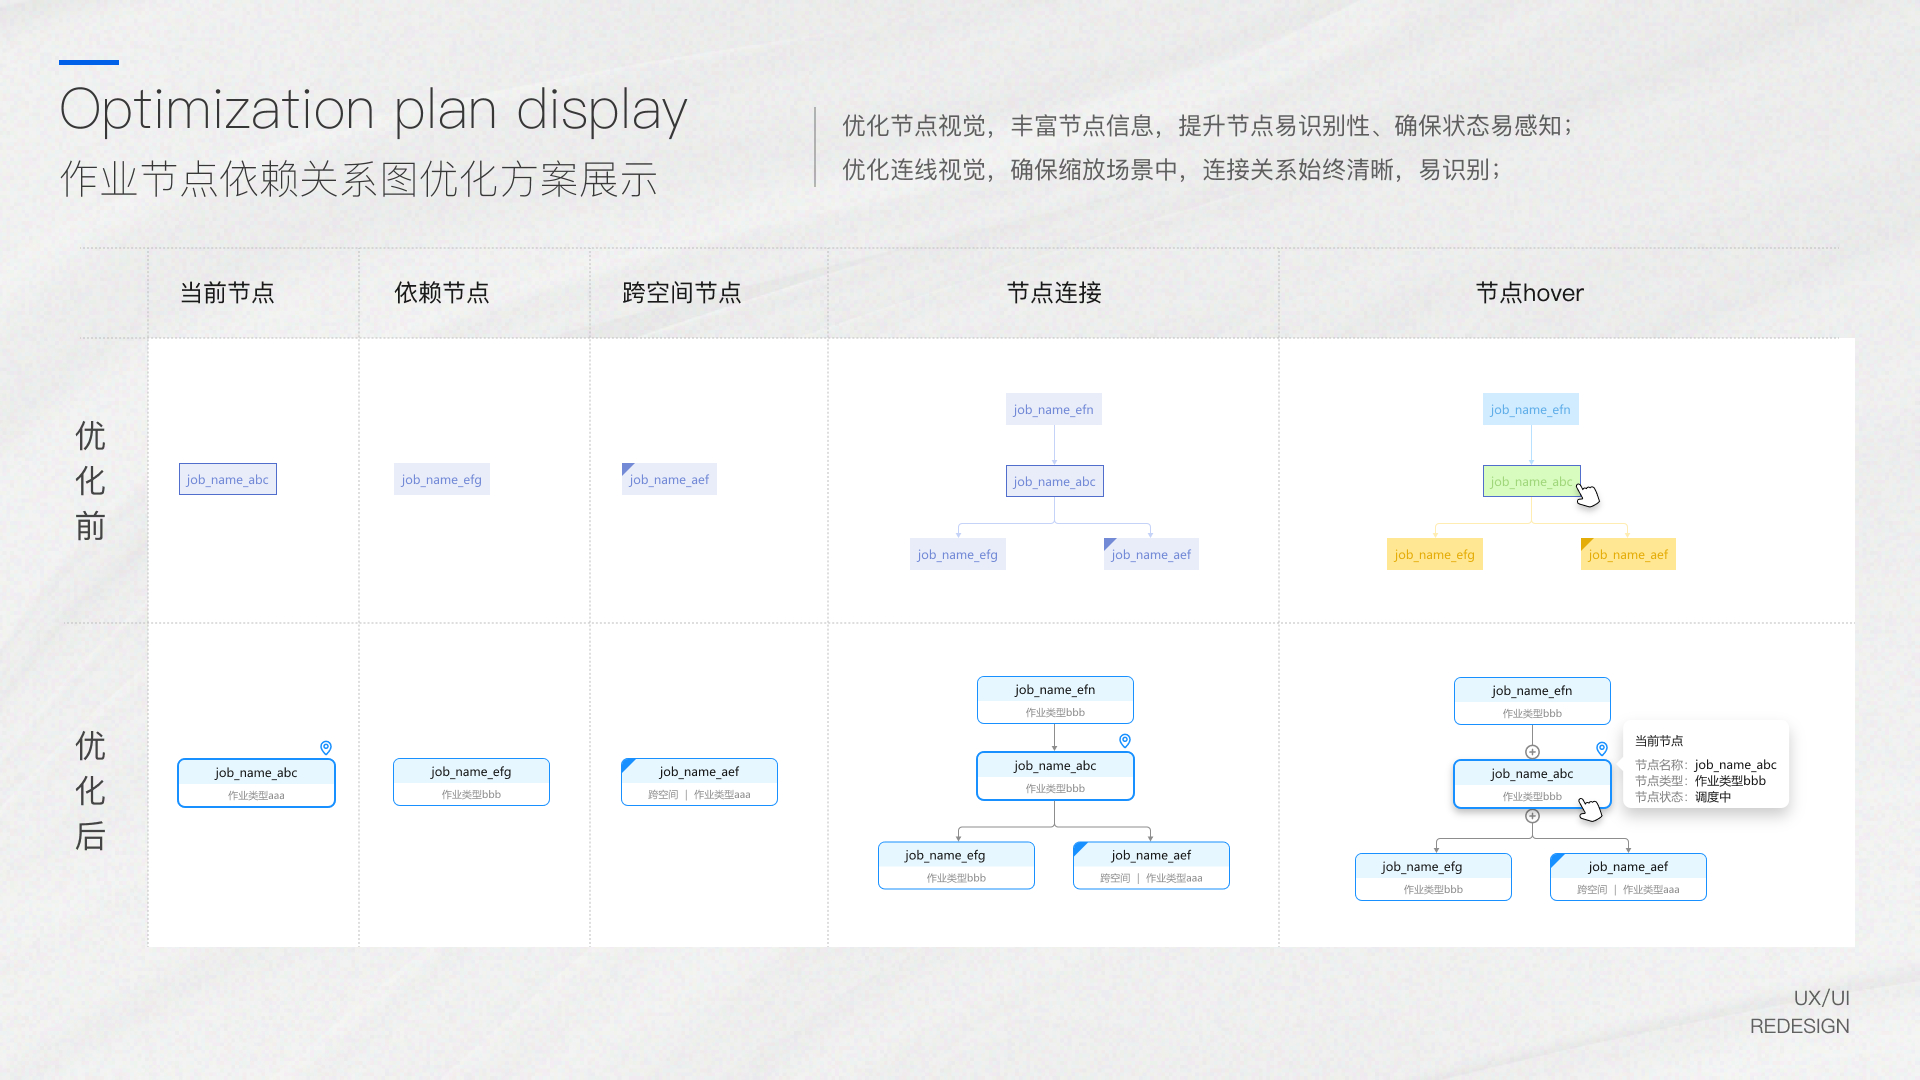The image size is (1920, 1080).
Task: Click job_name_efg node in optimized 依赖节点 column
Action: (471, 782)
